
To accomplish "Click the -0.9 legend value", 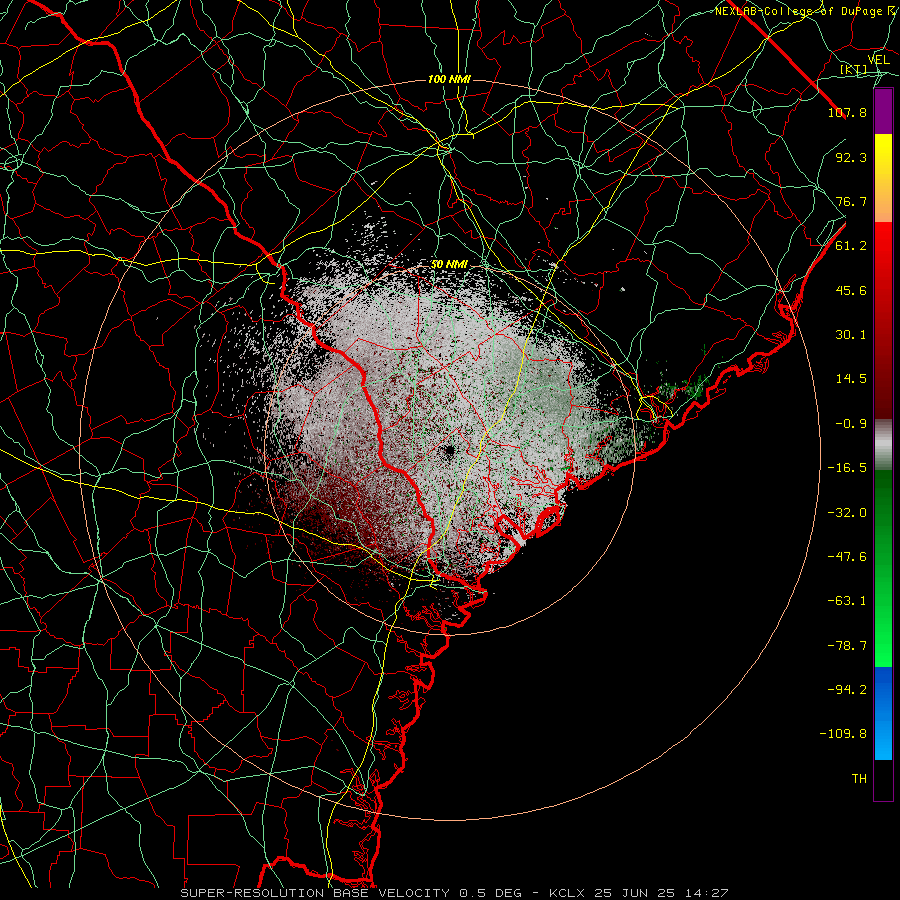I will (851, 424).
